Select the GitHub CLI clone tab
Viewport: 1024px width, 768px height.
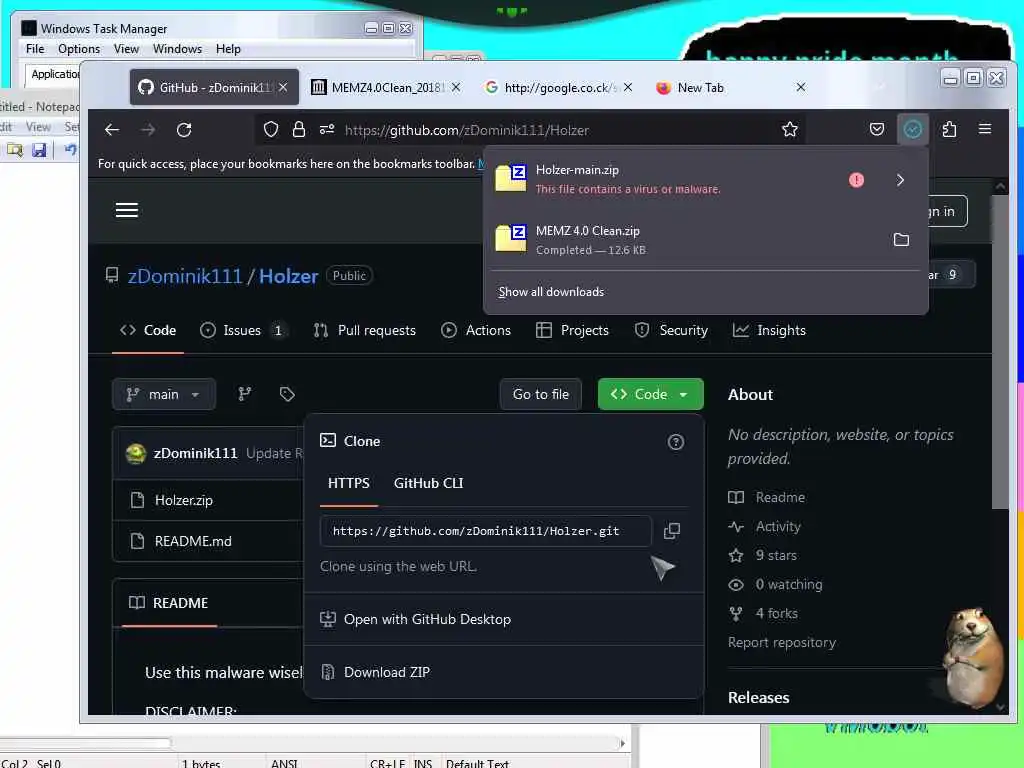[x=428, y=483]
